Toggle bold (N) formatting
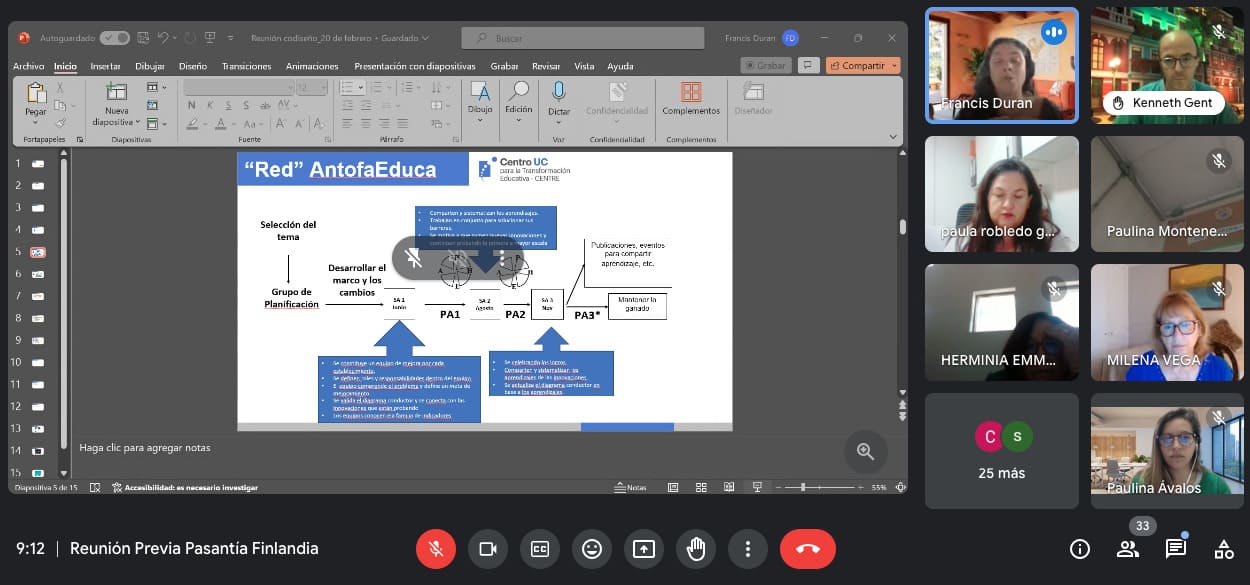This screenshot has height=585, width=1250. coord(192,105)
